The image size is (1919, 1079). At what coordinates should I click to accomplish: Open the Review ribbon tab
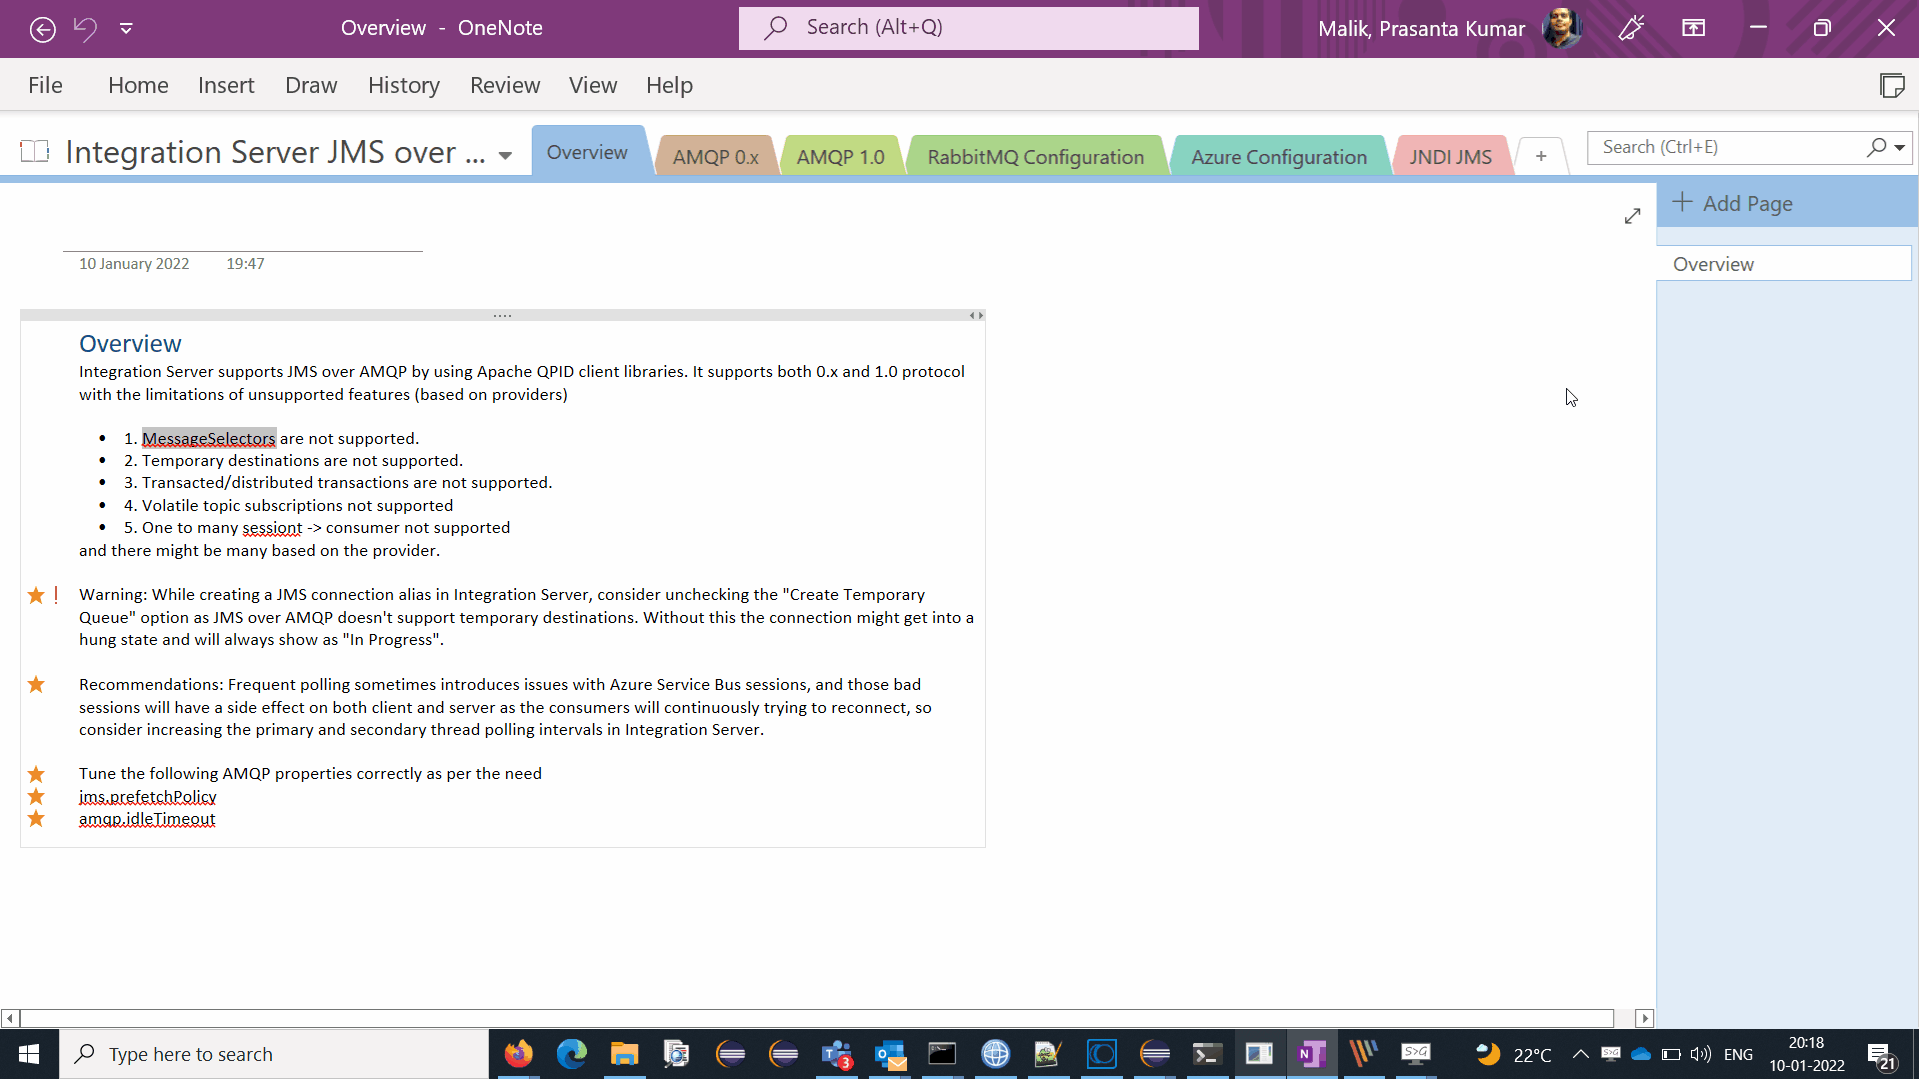505,85
